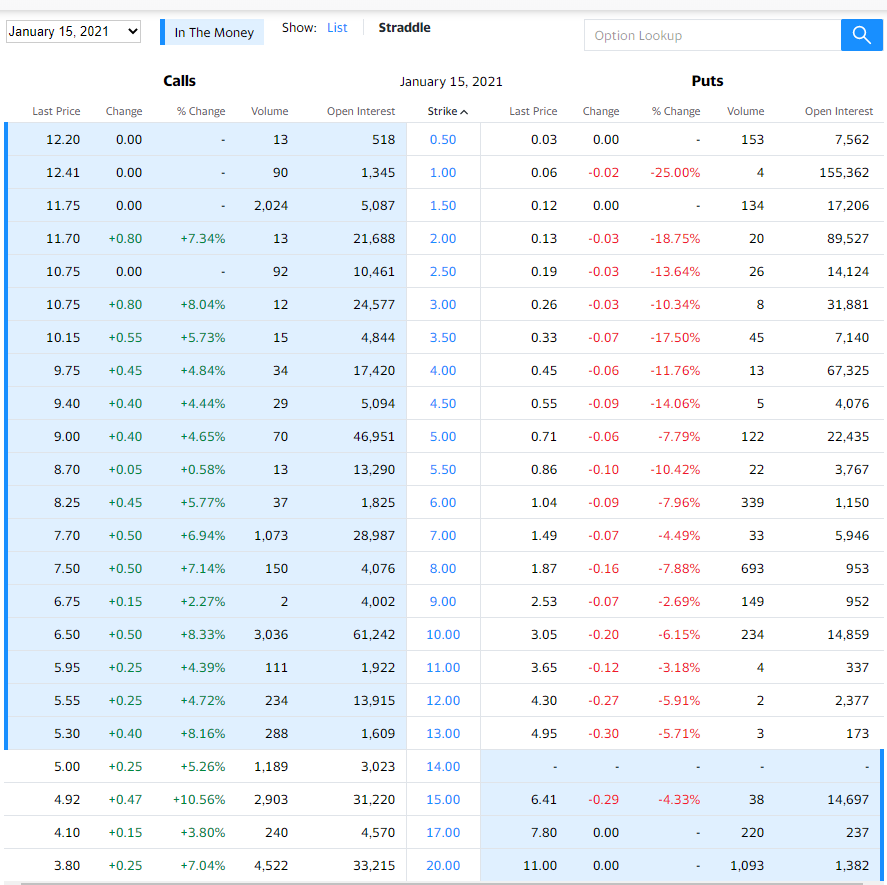Toggle the In The Money filter

[214, 32]
